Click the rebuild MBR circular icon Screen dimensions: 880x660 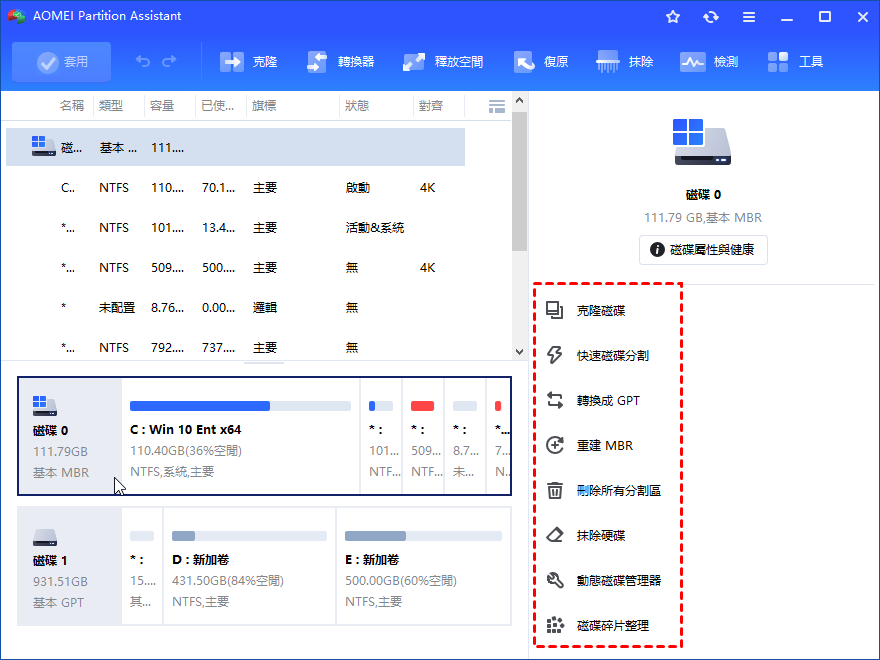tap(554, 445)
